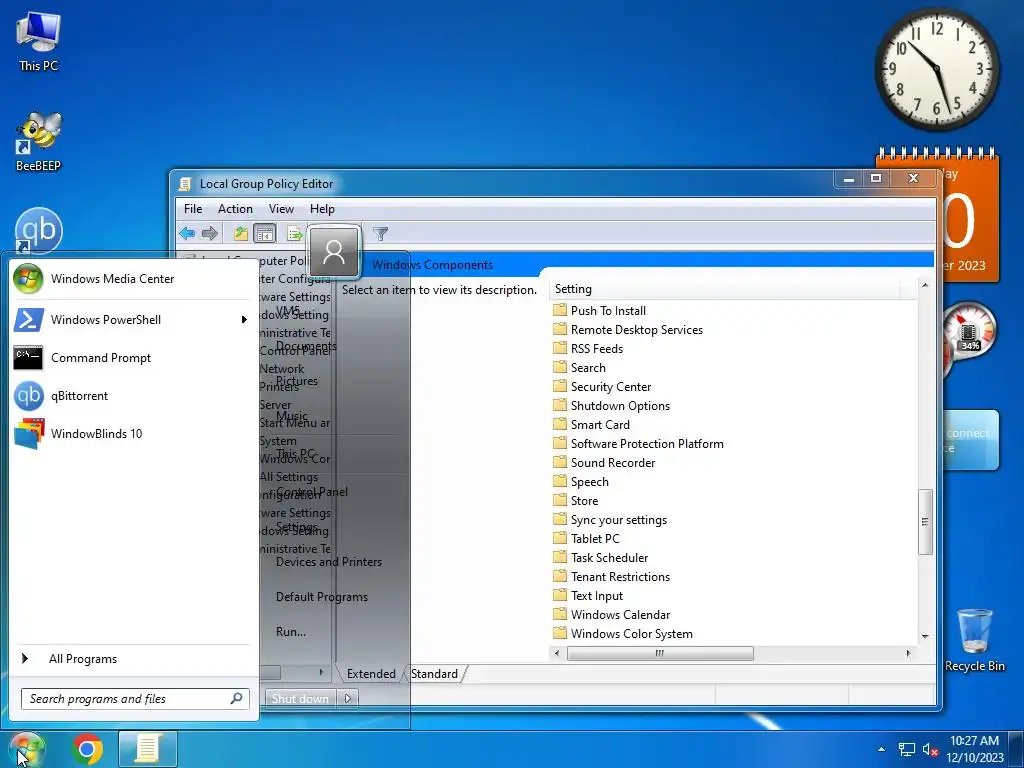1024x768 pixels.
Task: Click the muted volume tray icon
Action: pyautogui.click(x=930, y=750)
